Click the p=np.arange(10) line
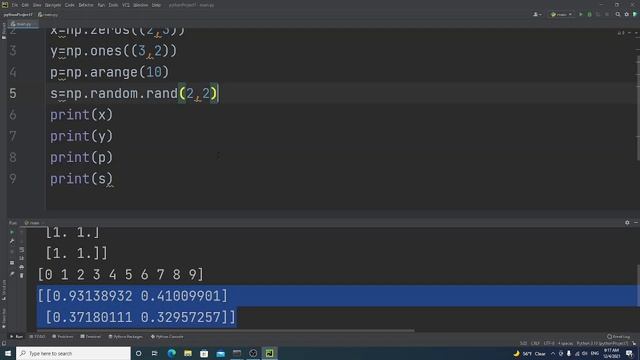 click(x=109, y=72)
